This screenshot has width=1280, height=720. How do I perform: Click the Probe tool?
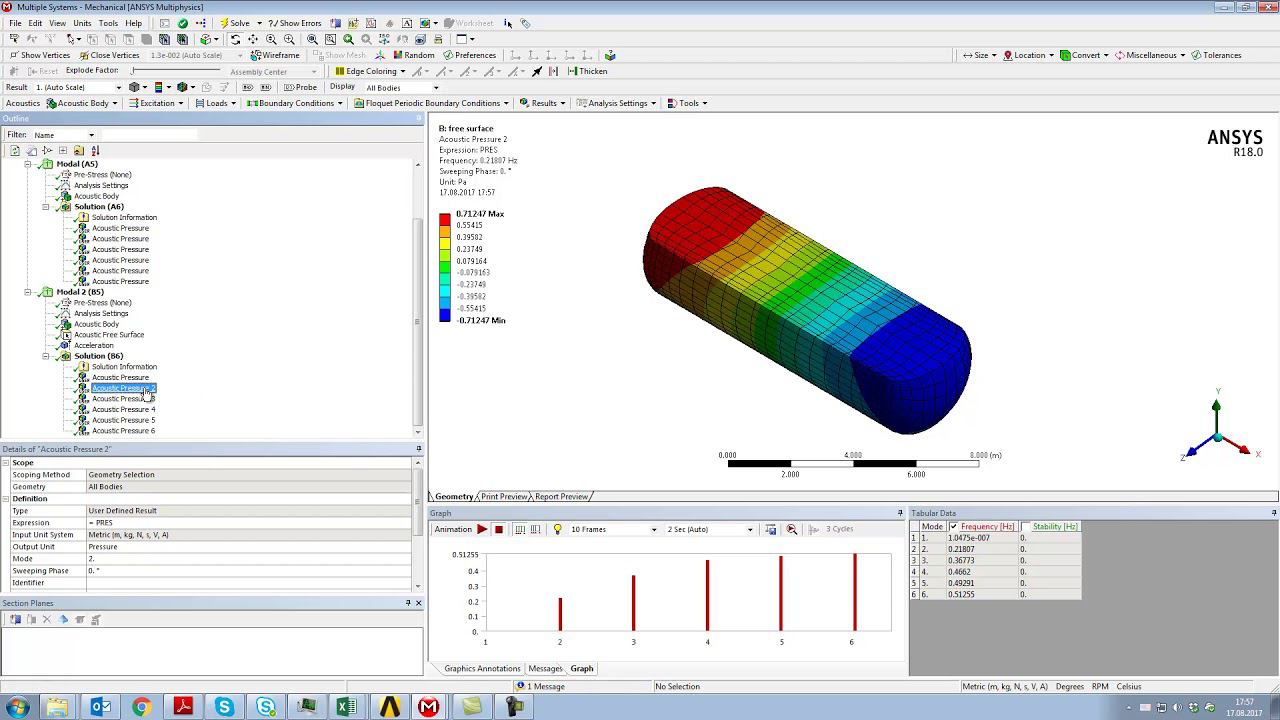[x=300, y=87]
